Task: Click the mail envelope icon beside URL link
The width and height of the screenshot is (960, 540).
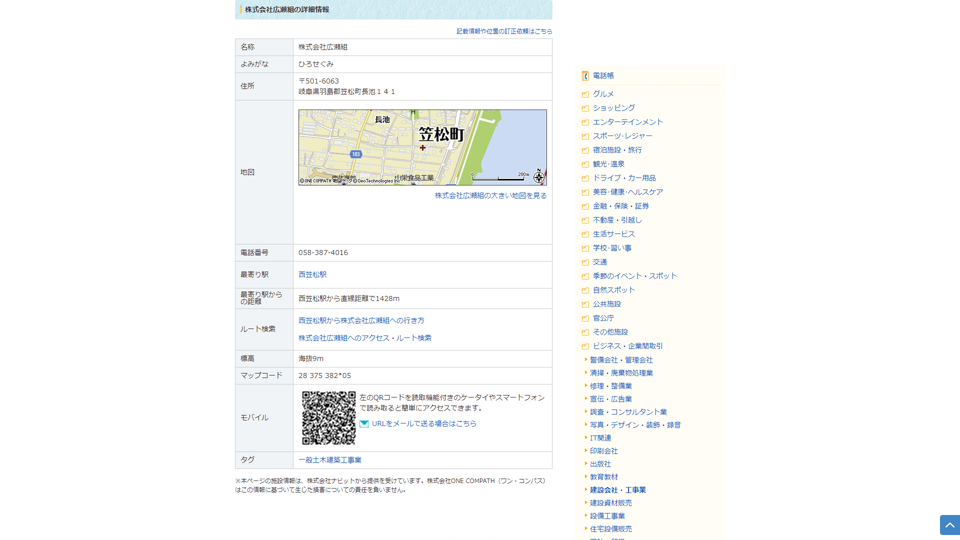Action: (364, 424)
